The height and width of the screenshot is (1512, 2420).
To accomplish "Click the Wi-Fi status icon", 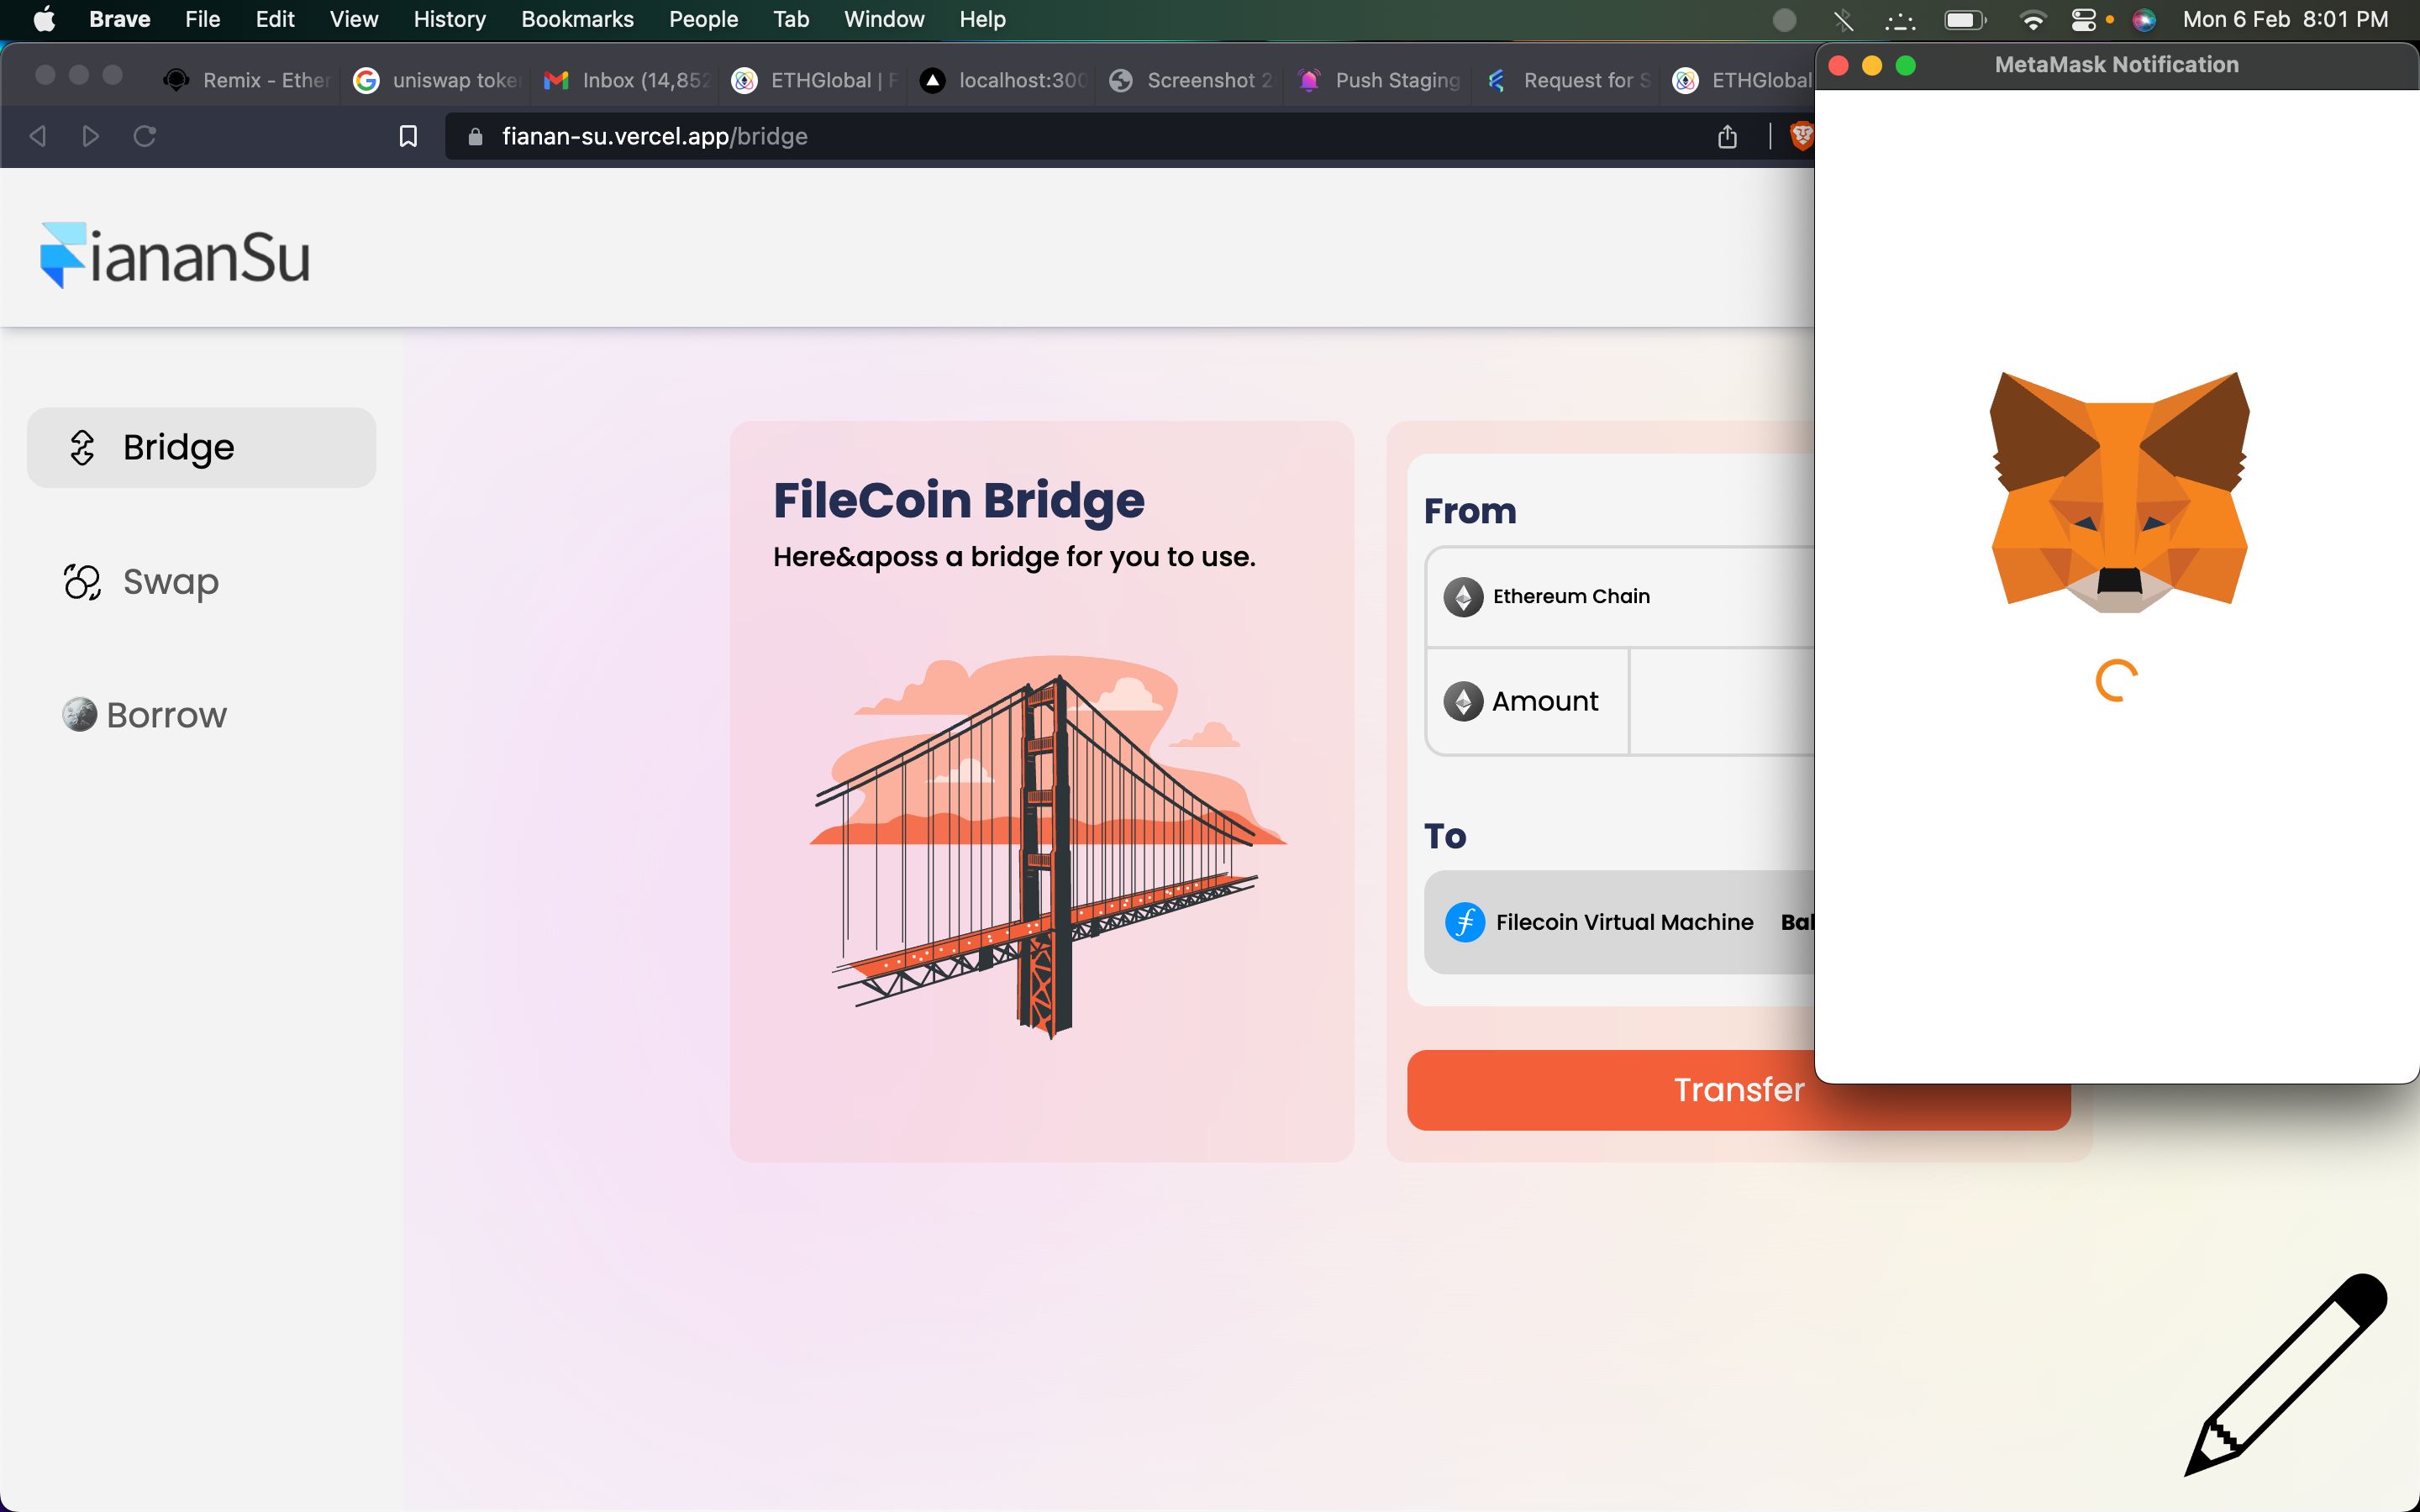I will coord(2031,19).
